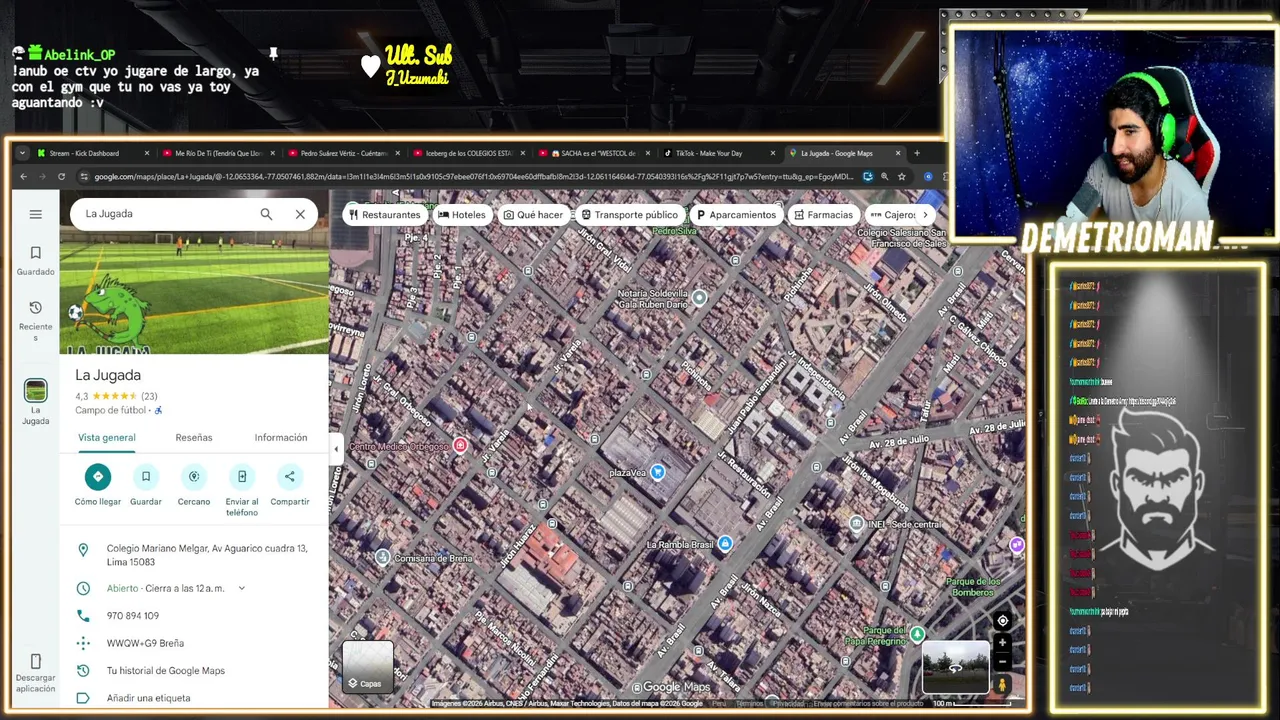Click La Rambla Brasil shopping pin
Screen dimensions: 1280x720
point(725,544)
